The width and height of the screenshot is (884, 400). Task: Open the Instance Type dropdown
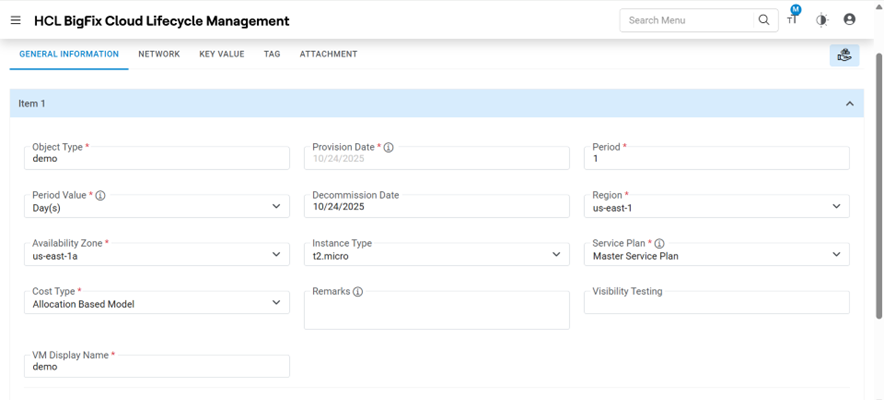[x=556, y=255]
